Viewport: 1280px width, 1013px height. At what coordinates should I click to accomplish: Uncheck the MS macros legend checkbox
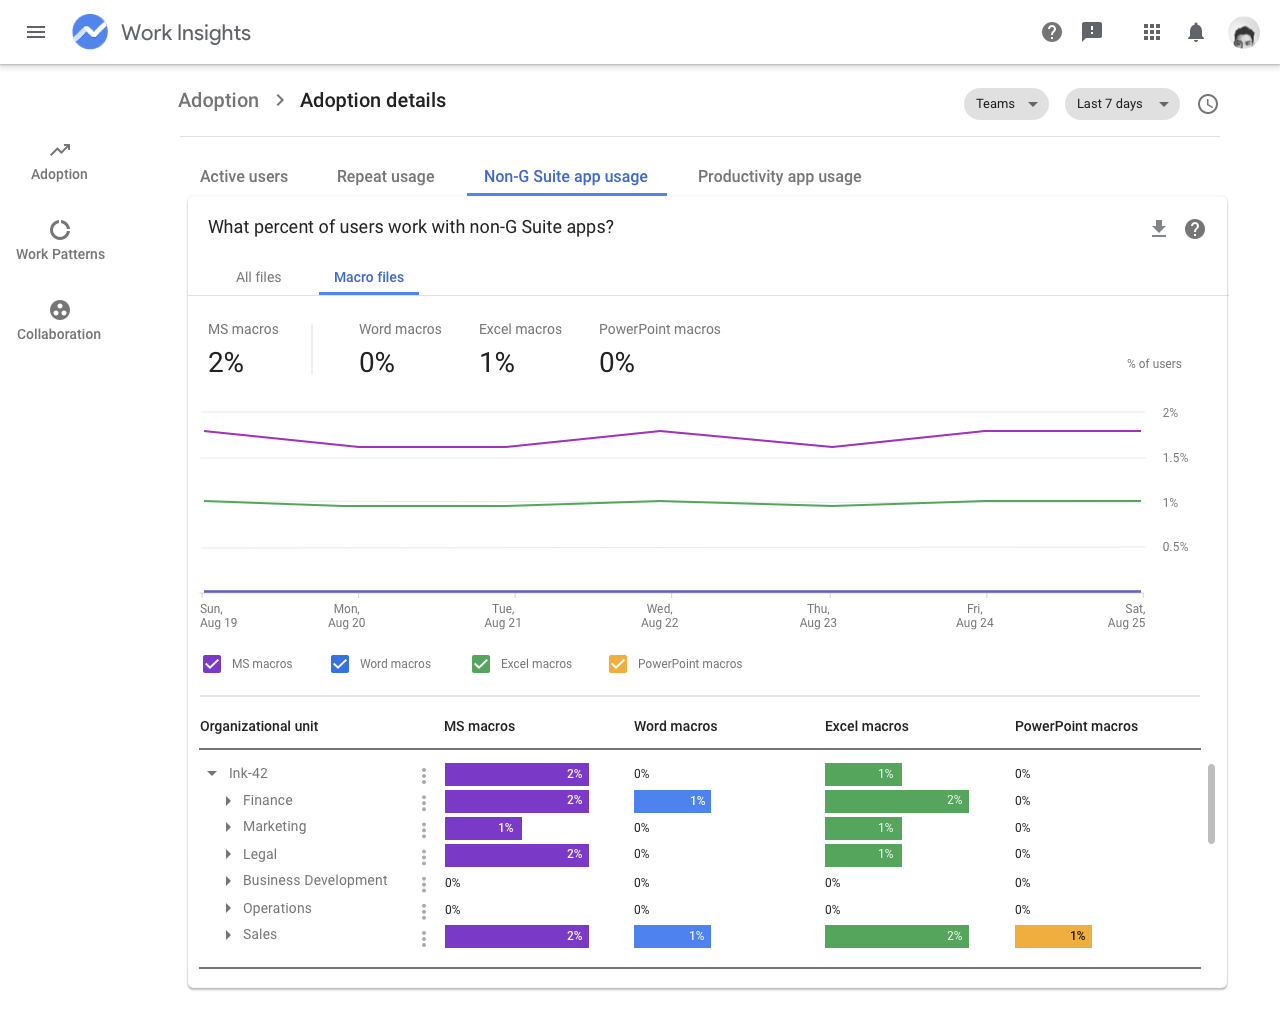tap(211, 663)
